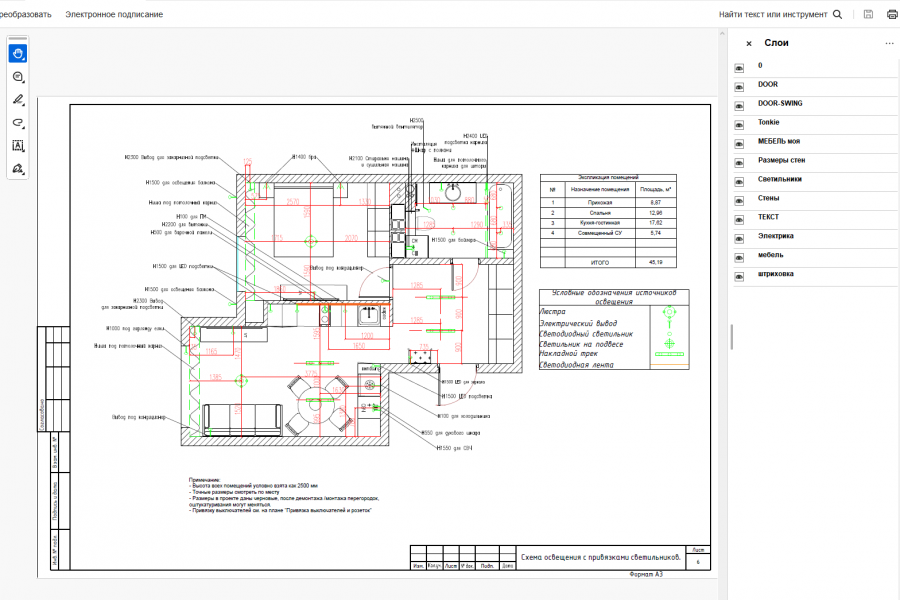Click the Светодиодная лента legend entry

click(576, 365)
